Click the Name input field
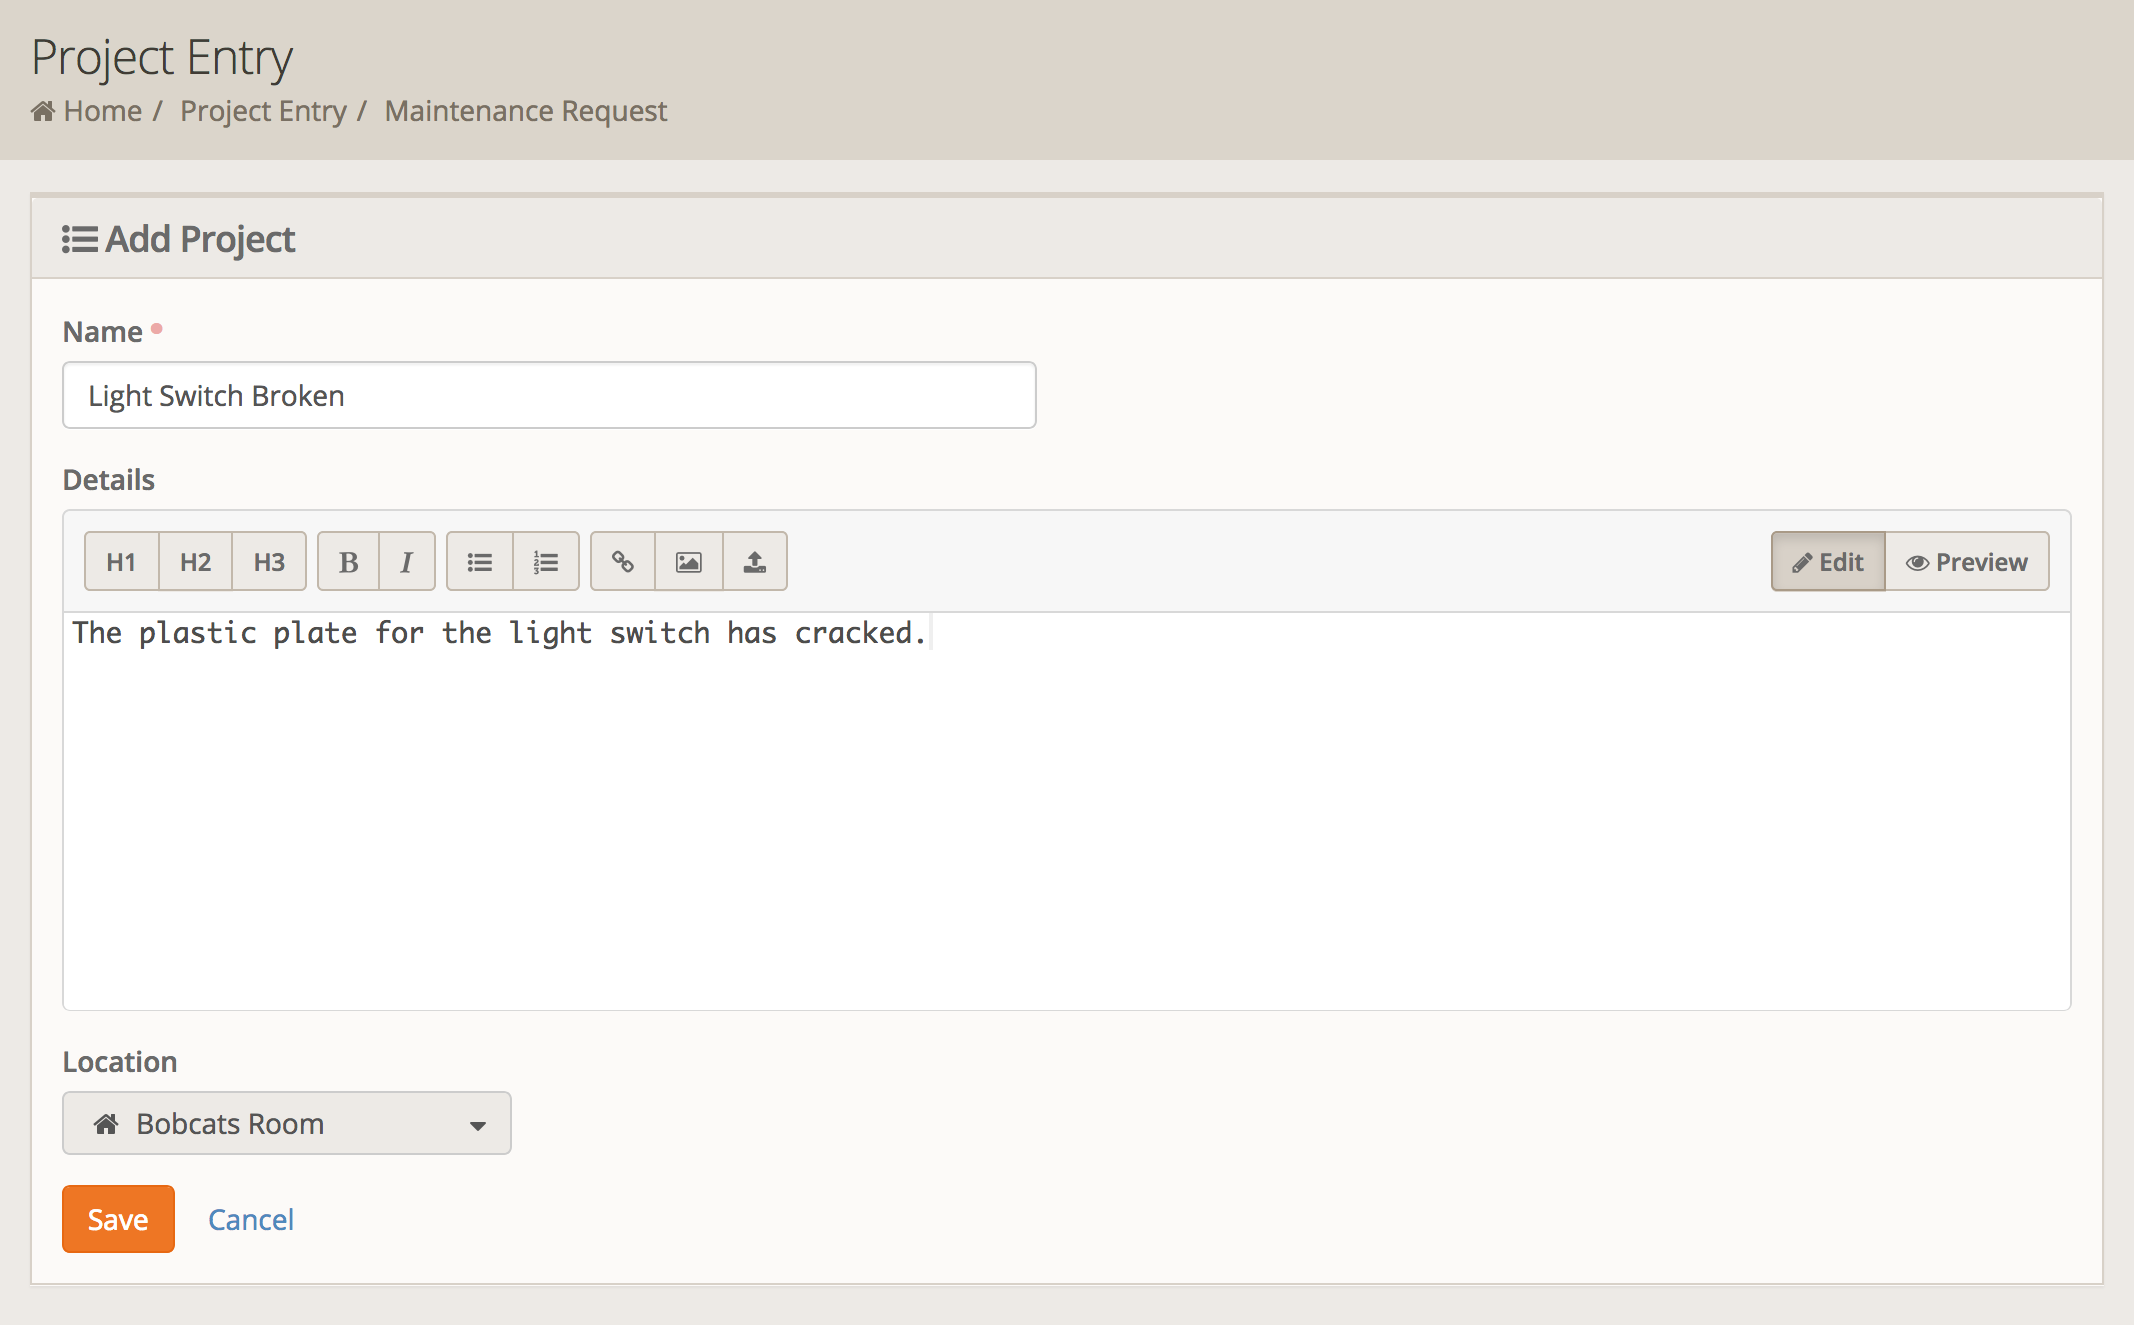 [x=549, y=396]
